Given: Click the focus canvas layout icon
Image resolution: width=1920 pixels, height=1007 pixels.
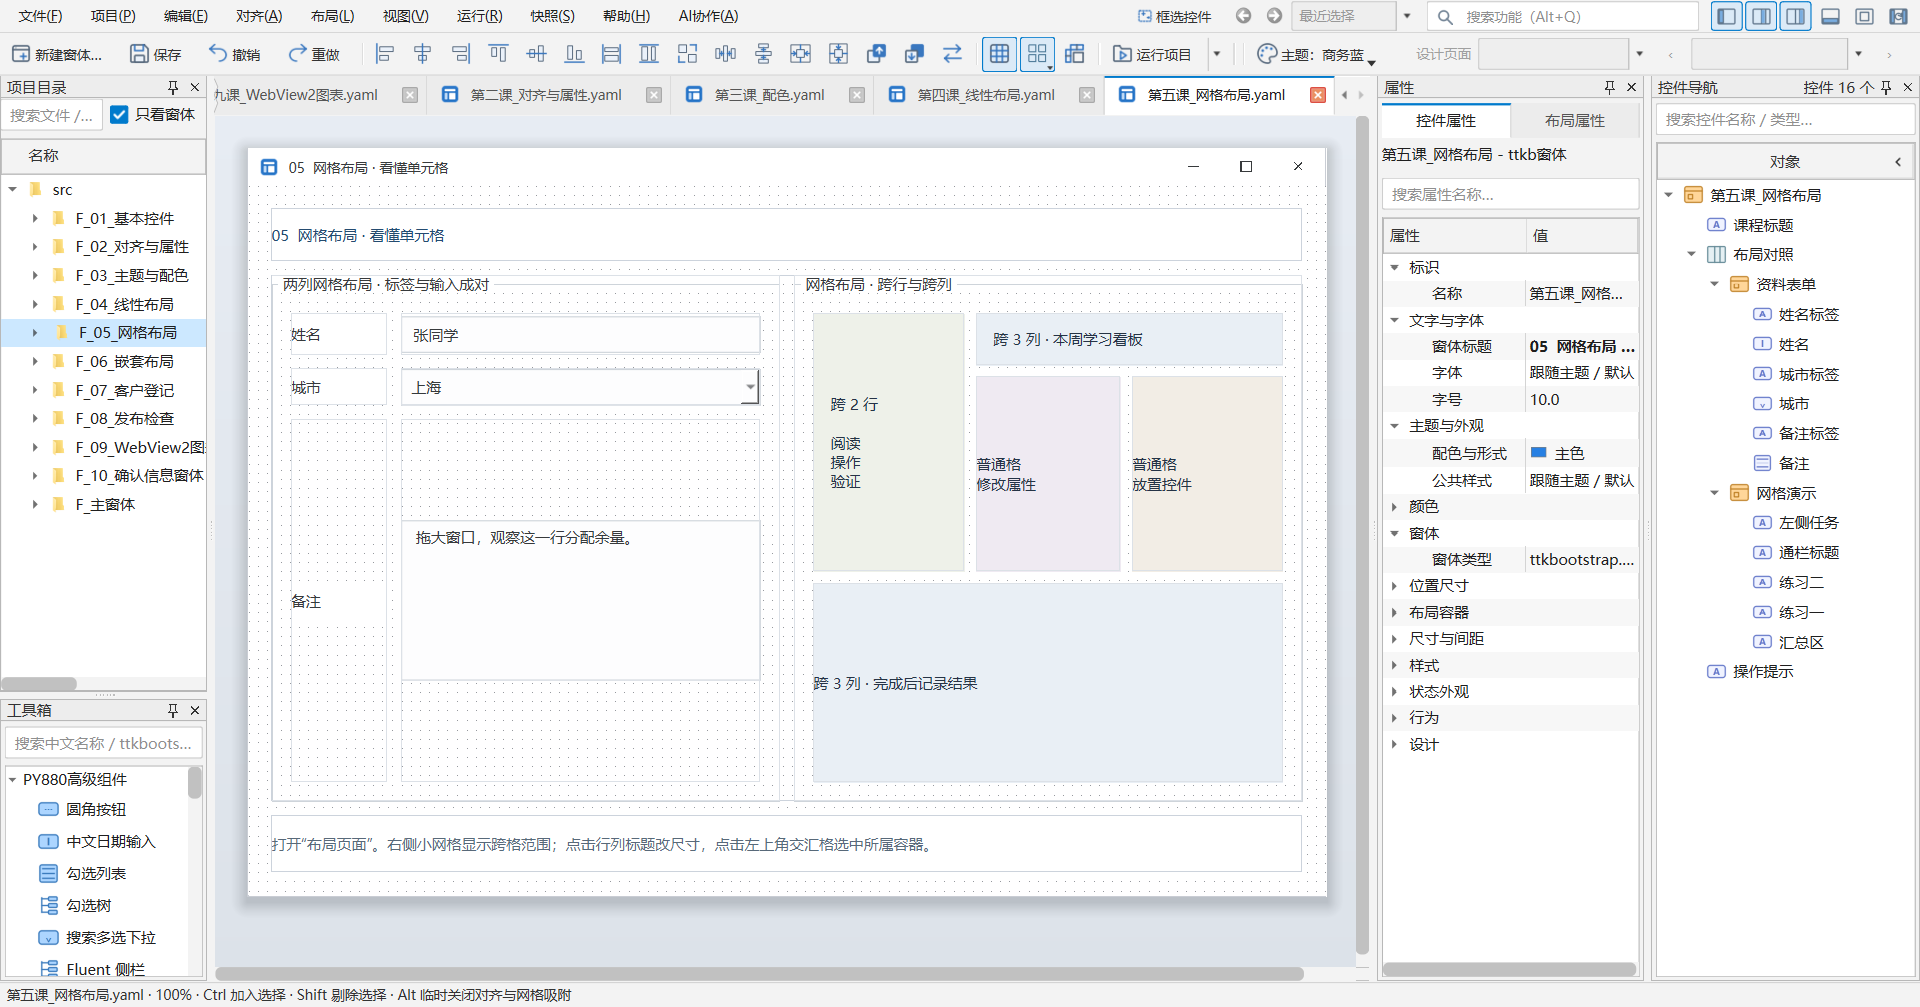Looking at the screenshot, I should point(1864,16).
